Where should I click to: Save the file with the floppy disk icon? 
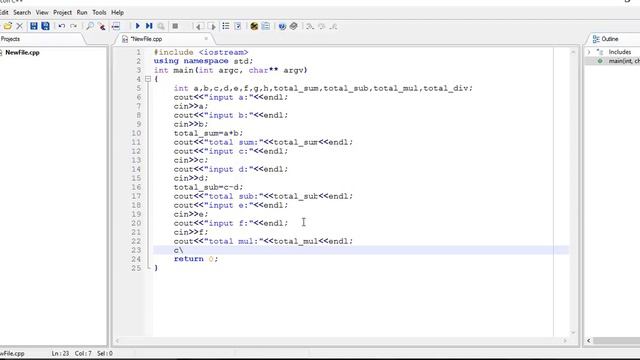(33, 26)
